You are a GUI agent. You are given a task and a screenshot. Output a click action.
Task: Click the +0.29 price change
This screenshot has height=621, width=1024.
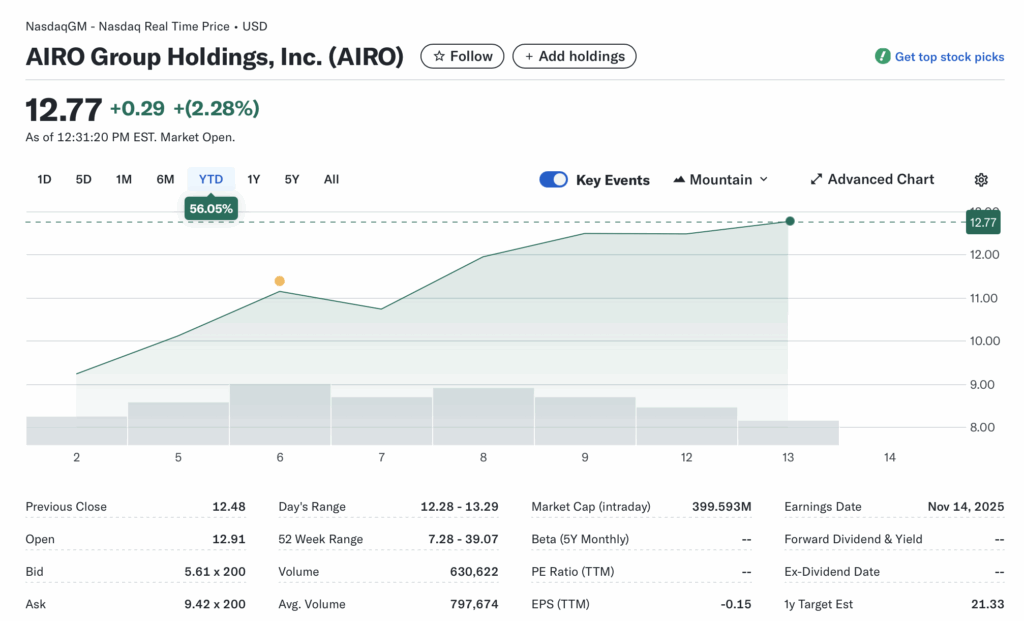coord(137,108)
